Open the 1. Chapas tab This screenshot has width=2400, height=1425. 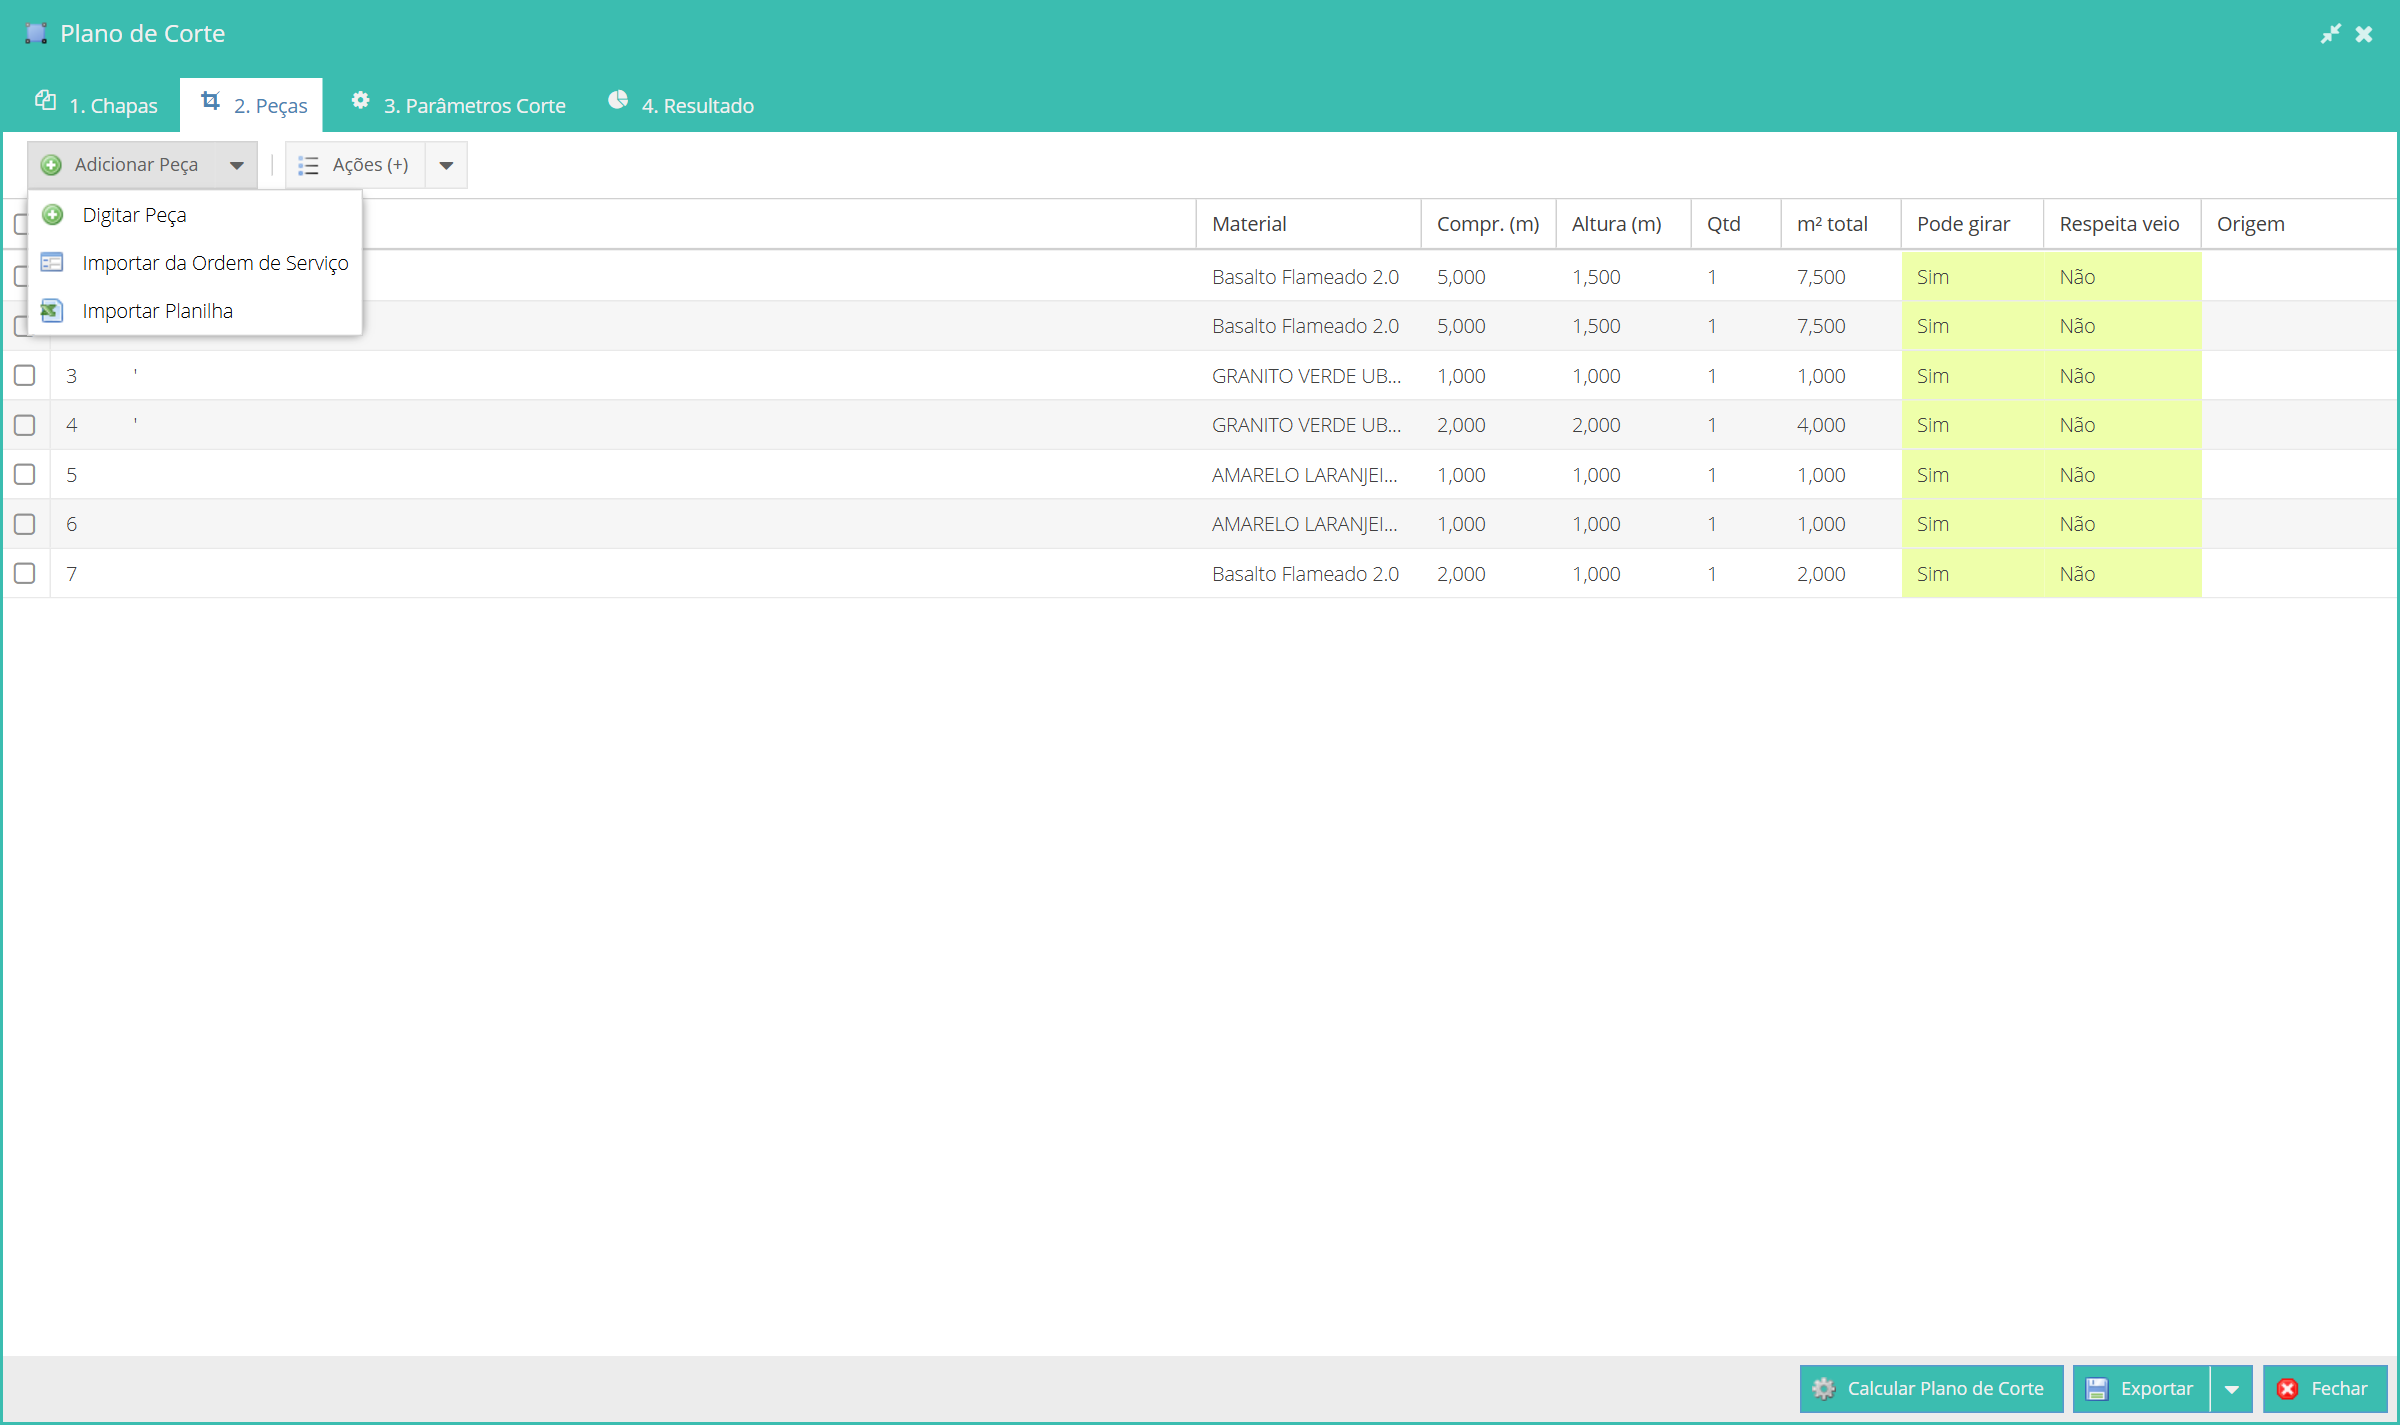(96, 105)
